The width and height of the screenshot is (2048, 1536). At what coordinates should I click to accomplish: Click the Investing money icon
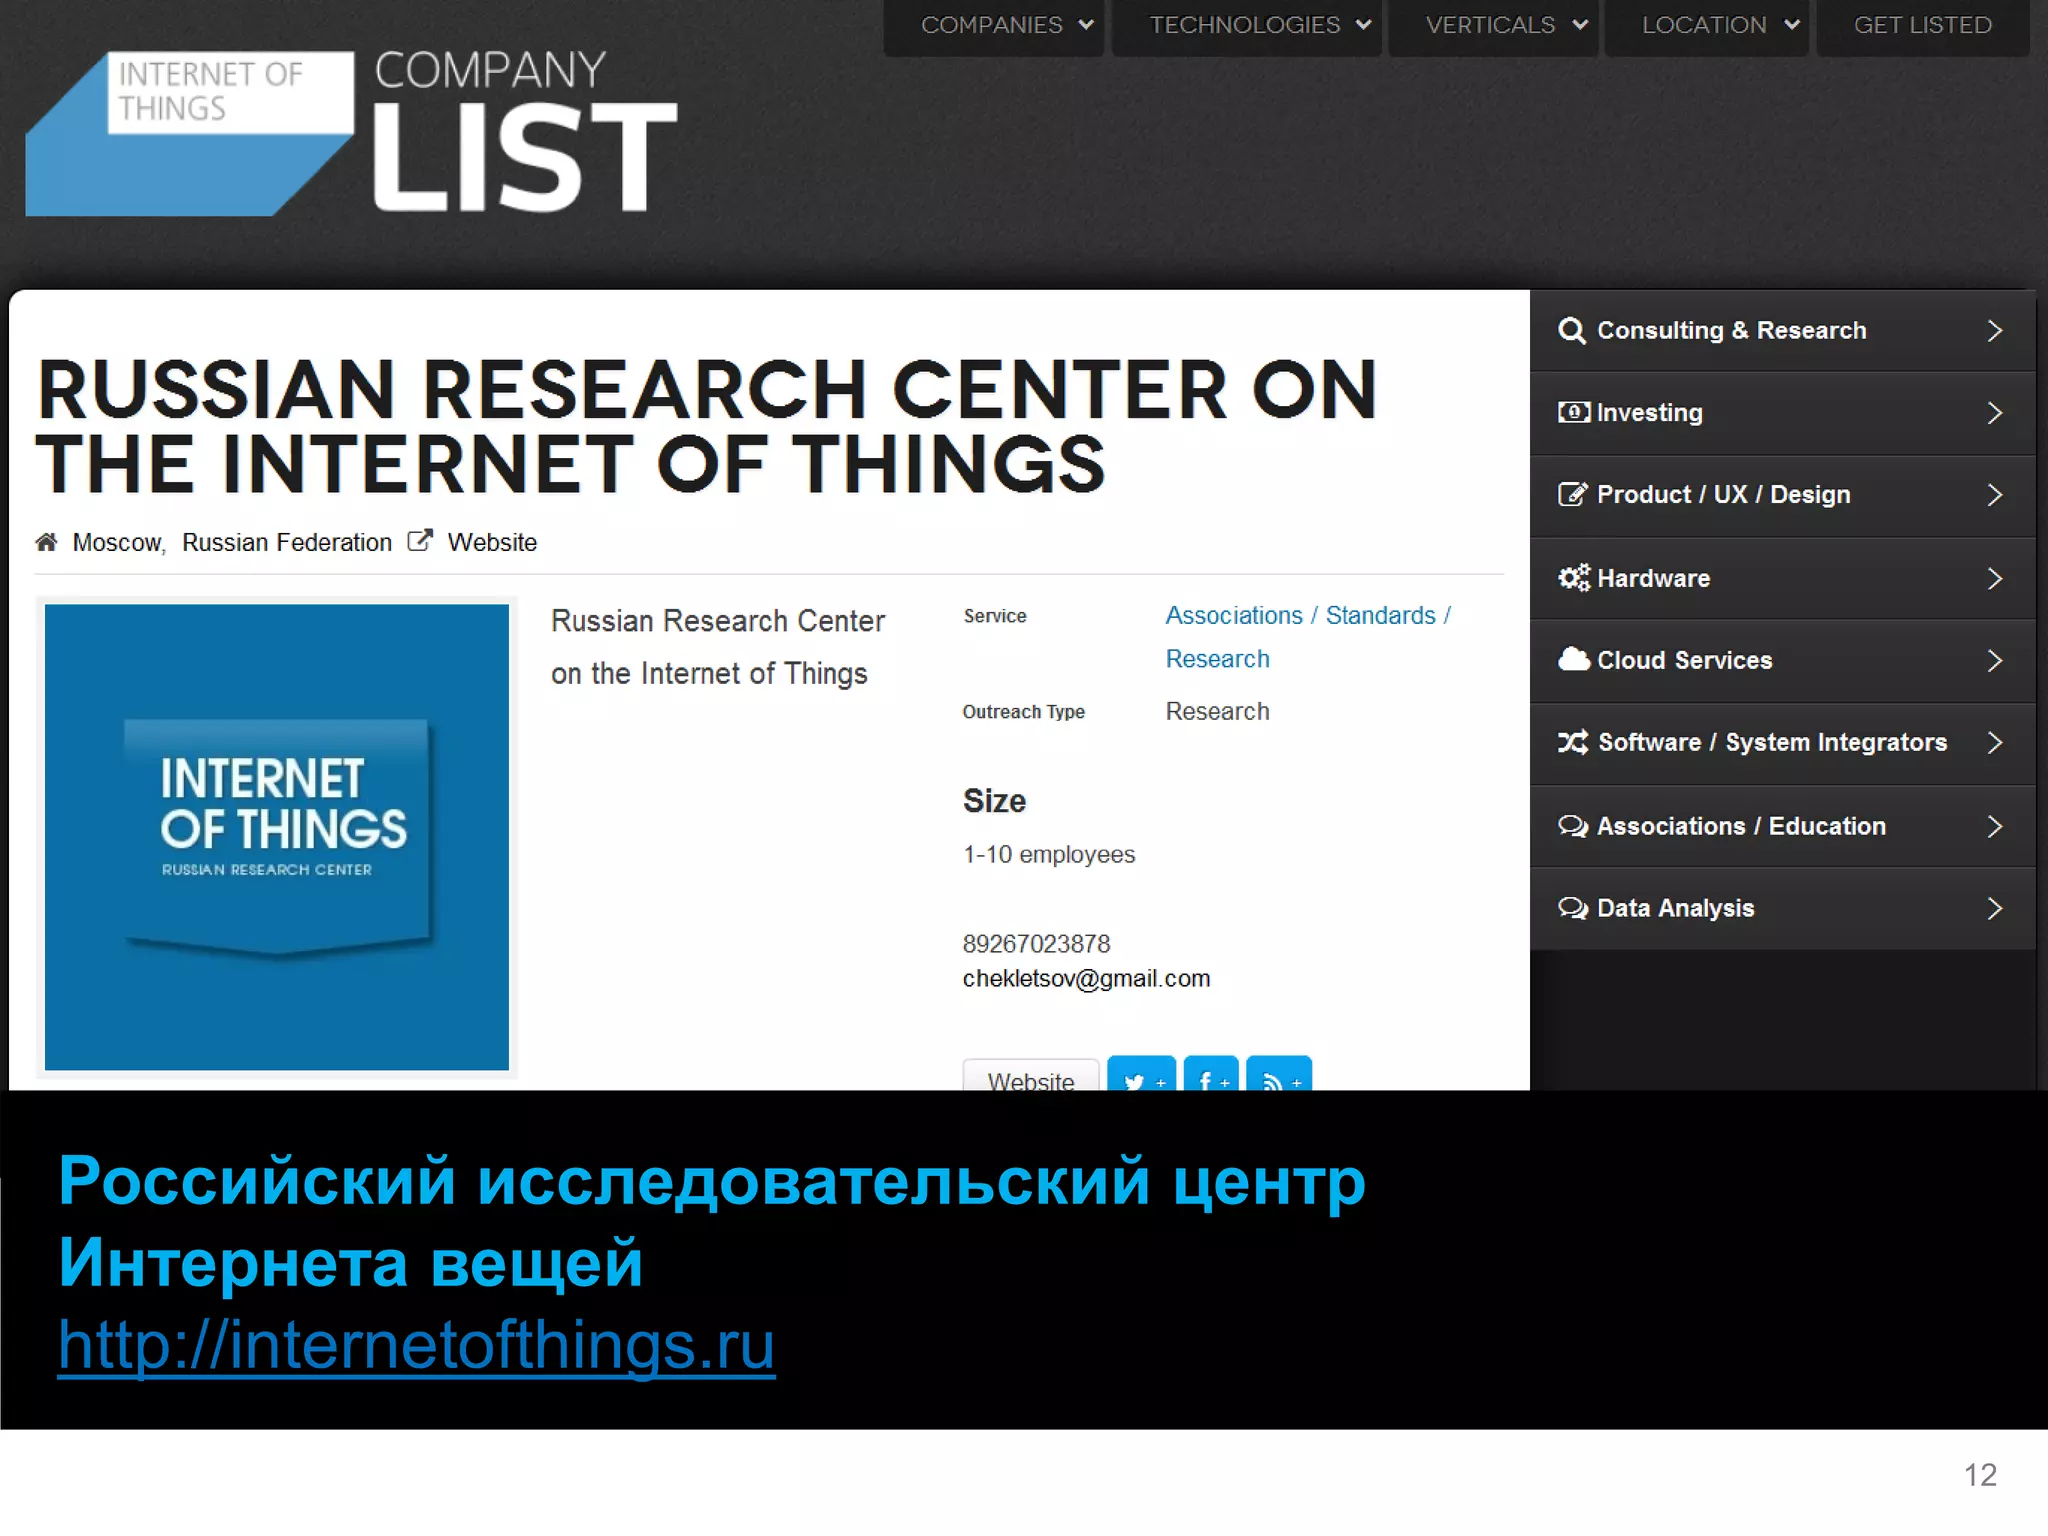coord(1574,412)
